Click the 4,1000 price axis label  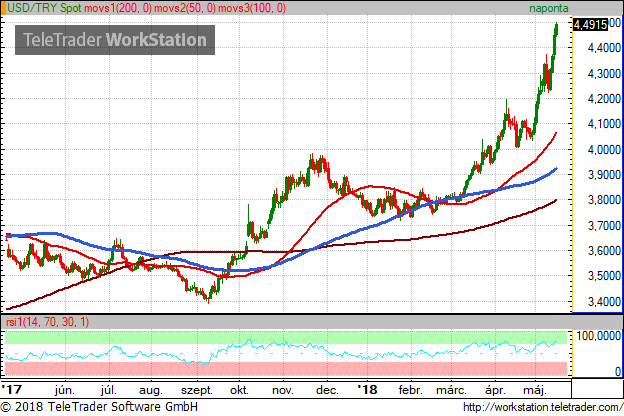[x=604, y=124]
